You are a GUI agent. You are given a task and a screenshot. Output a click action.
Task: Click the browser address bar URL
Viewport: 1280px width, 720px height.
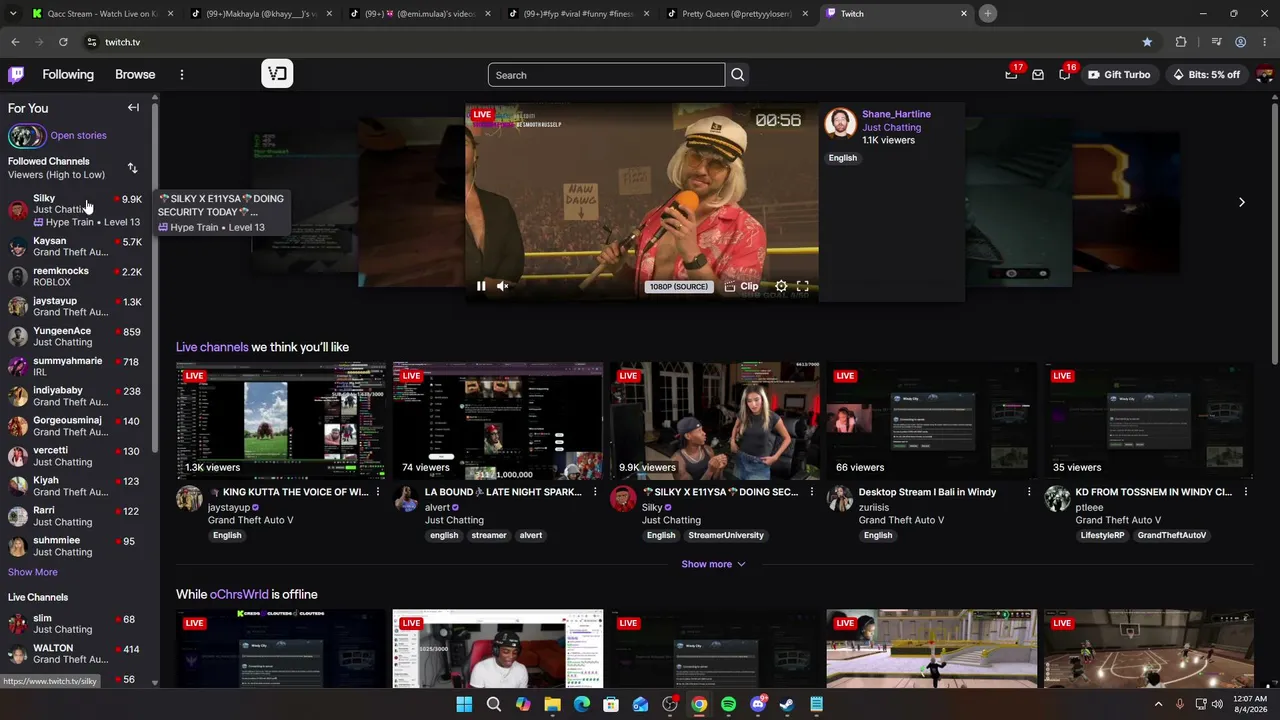[x=122, y=42]
